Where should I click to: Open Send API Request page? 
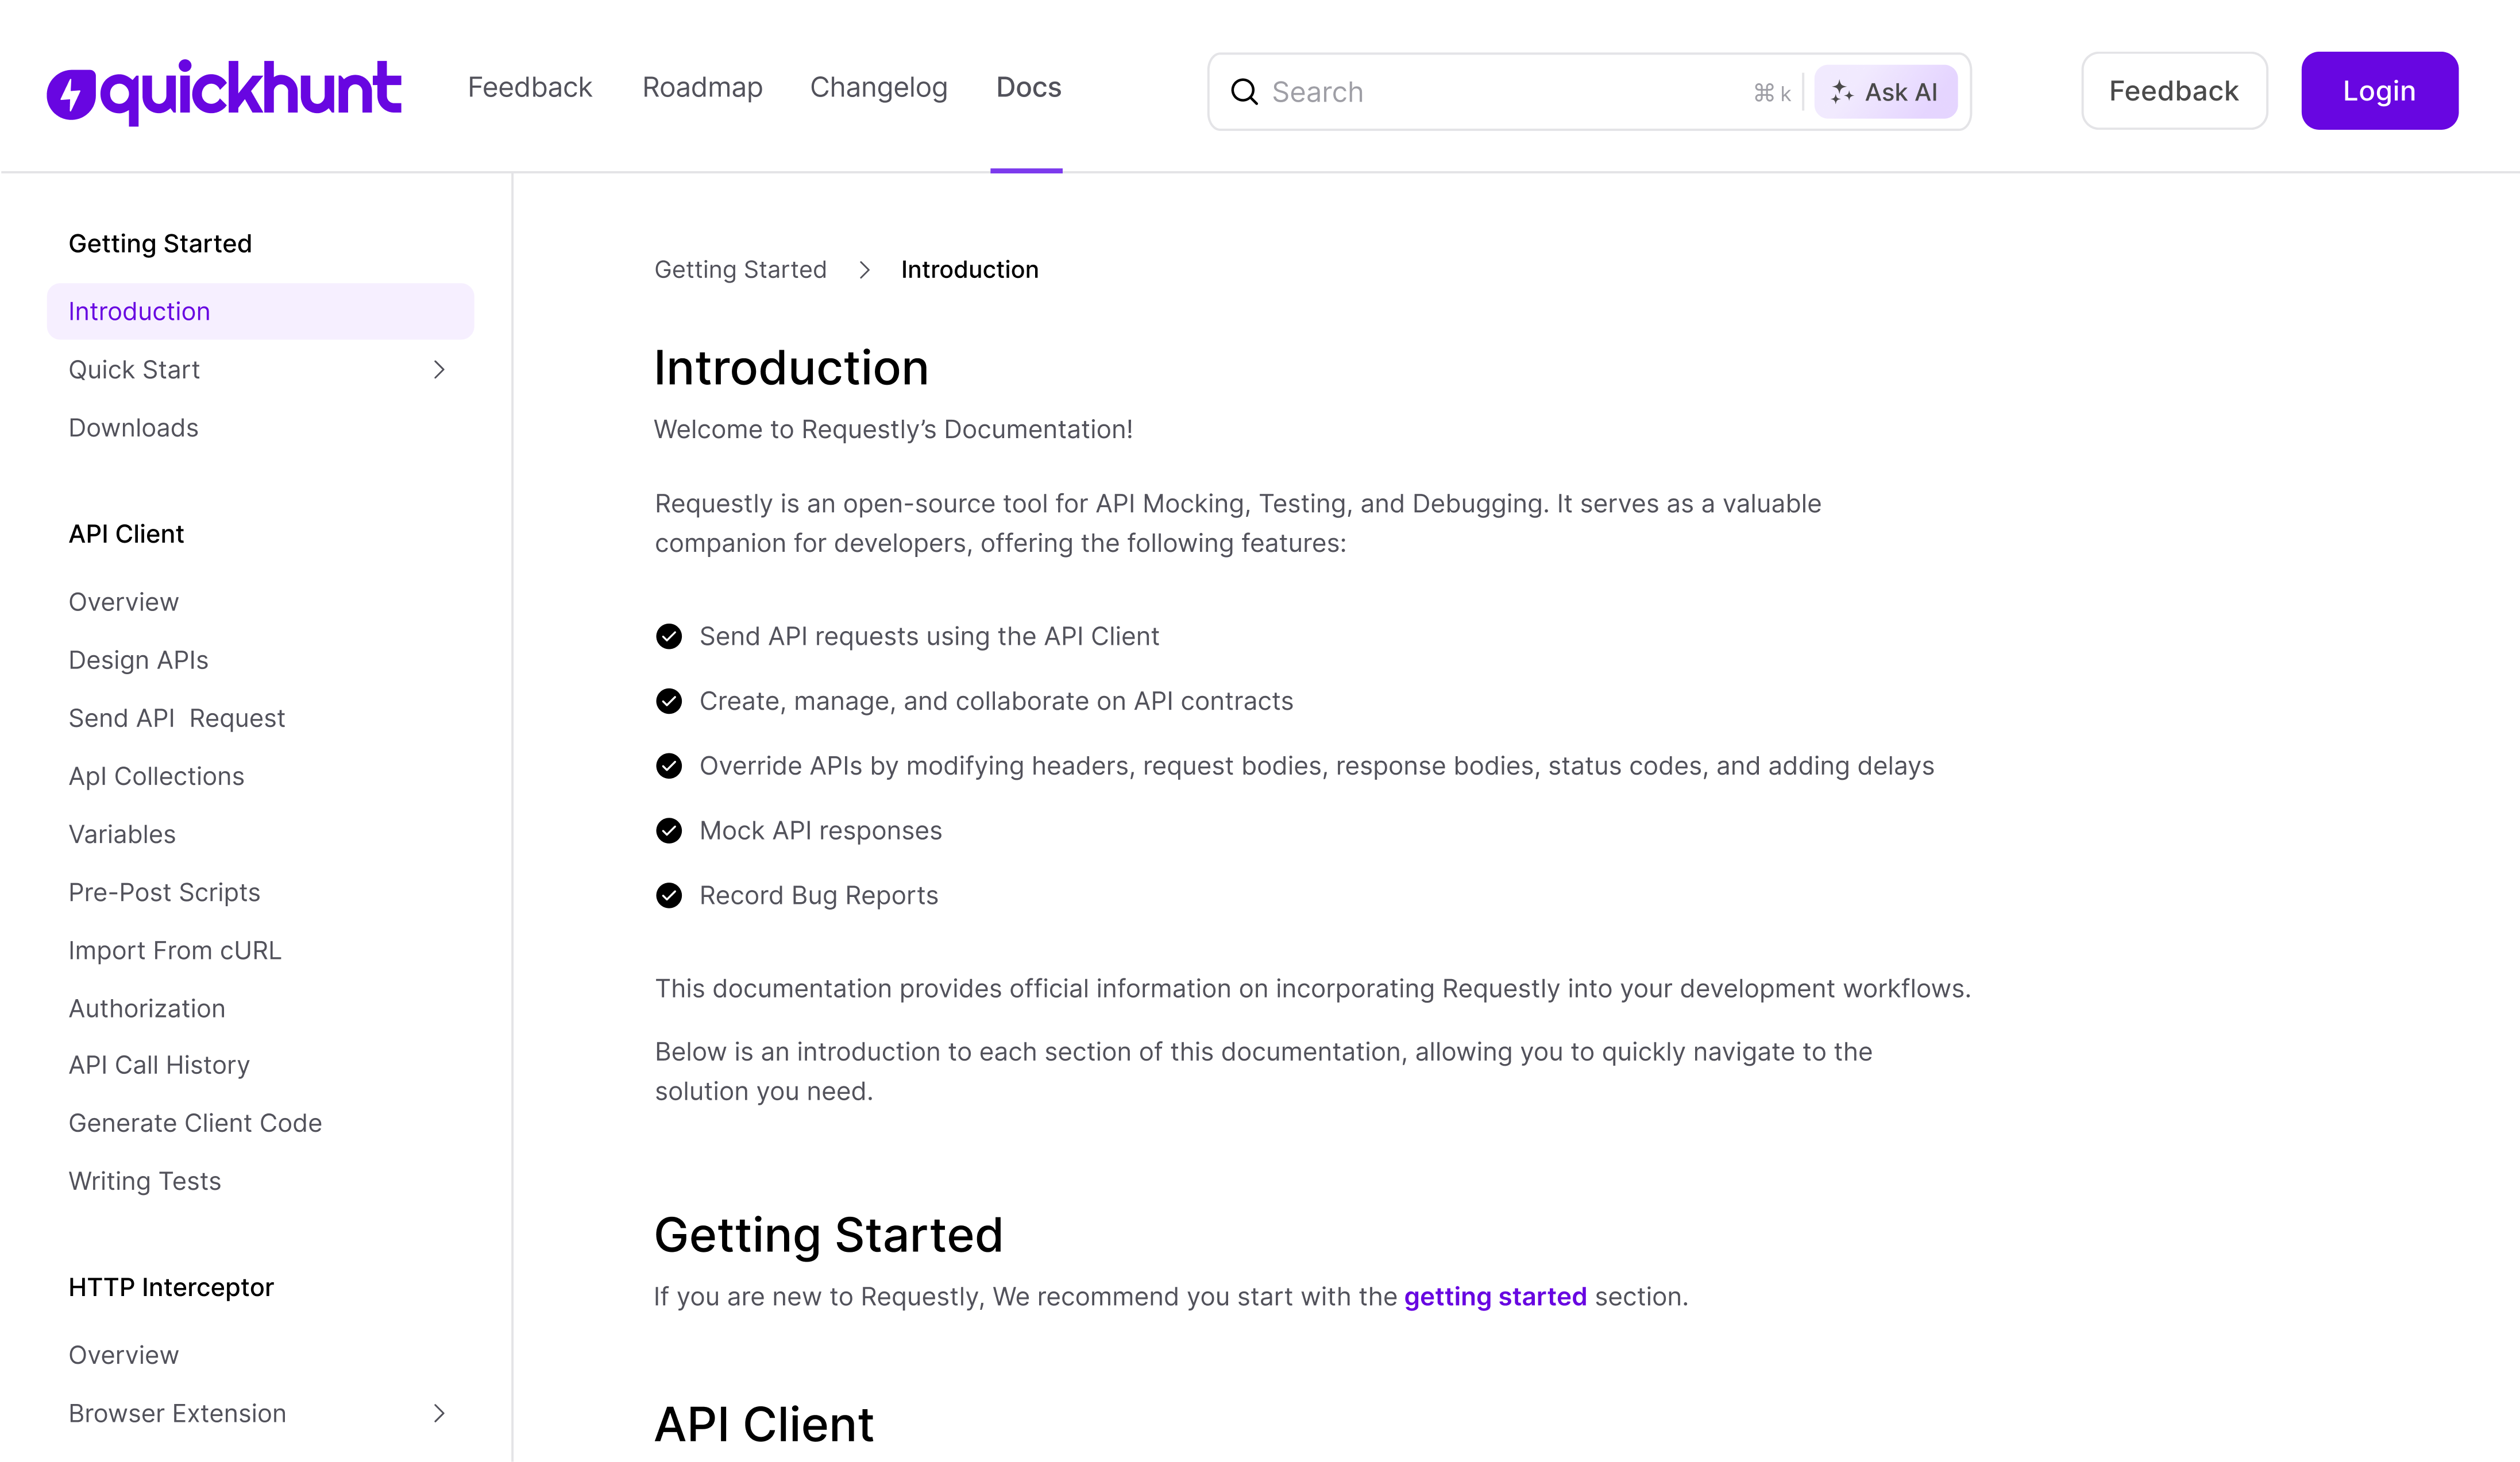point(176,718)
